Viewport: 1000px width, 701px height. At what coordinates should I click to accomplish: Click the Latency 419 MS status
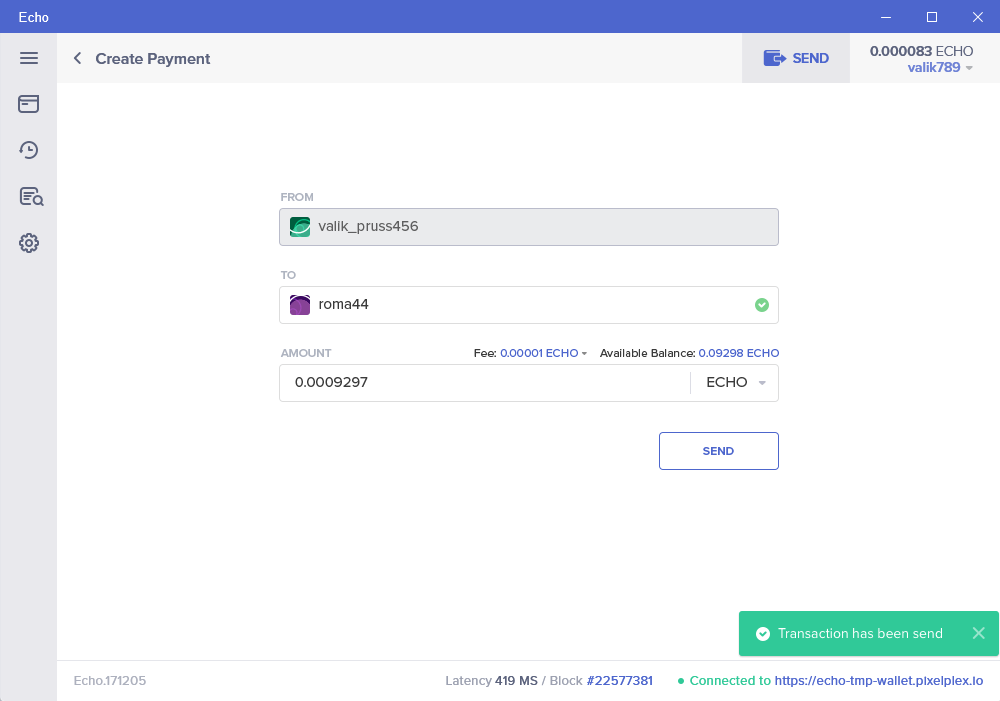tap(491, 681)
